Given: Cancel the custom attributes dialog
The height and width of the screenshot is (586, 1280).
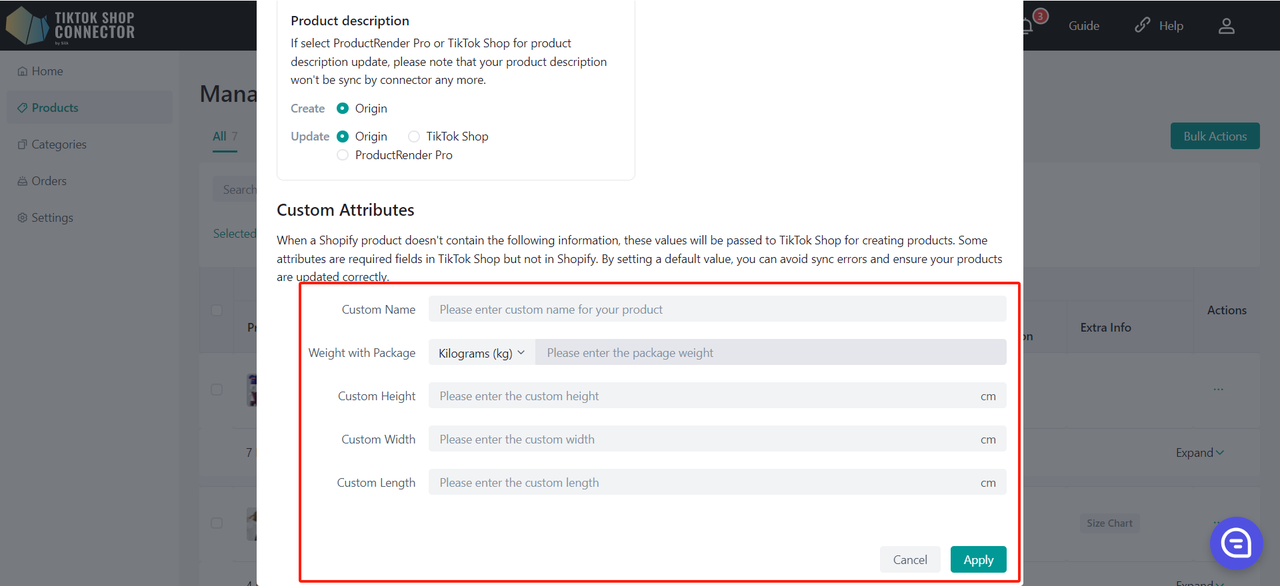Looking at the screenshot, I should coord(910,560).
